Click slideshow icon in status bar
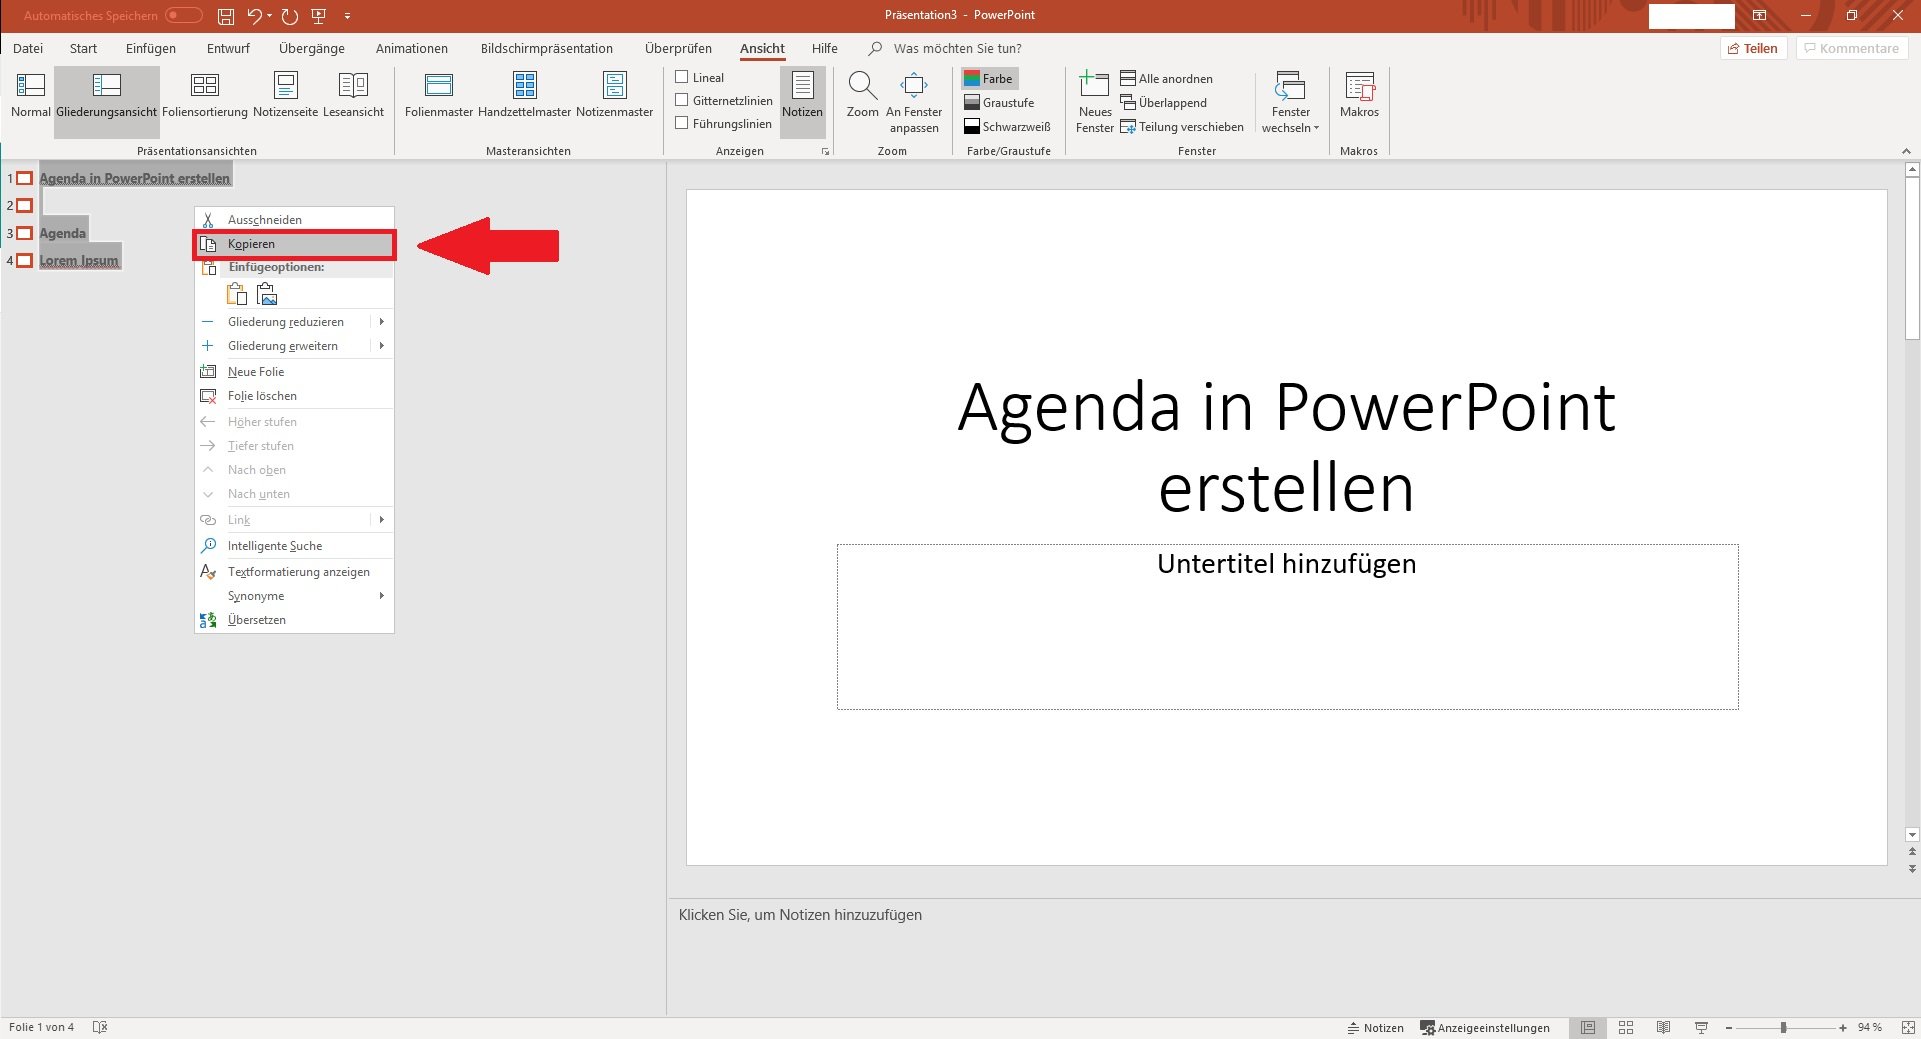The width and height of the screenshot is (1921, 1039). [1701, 1028]
